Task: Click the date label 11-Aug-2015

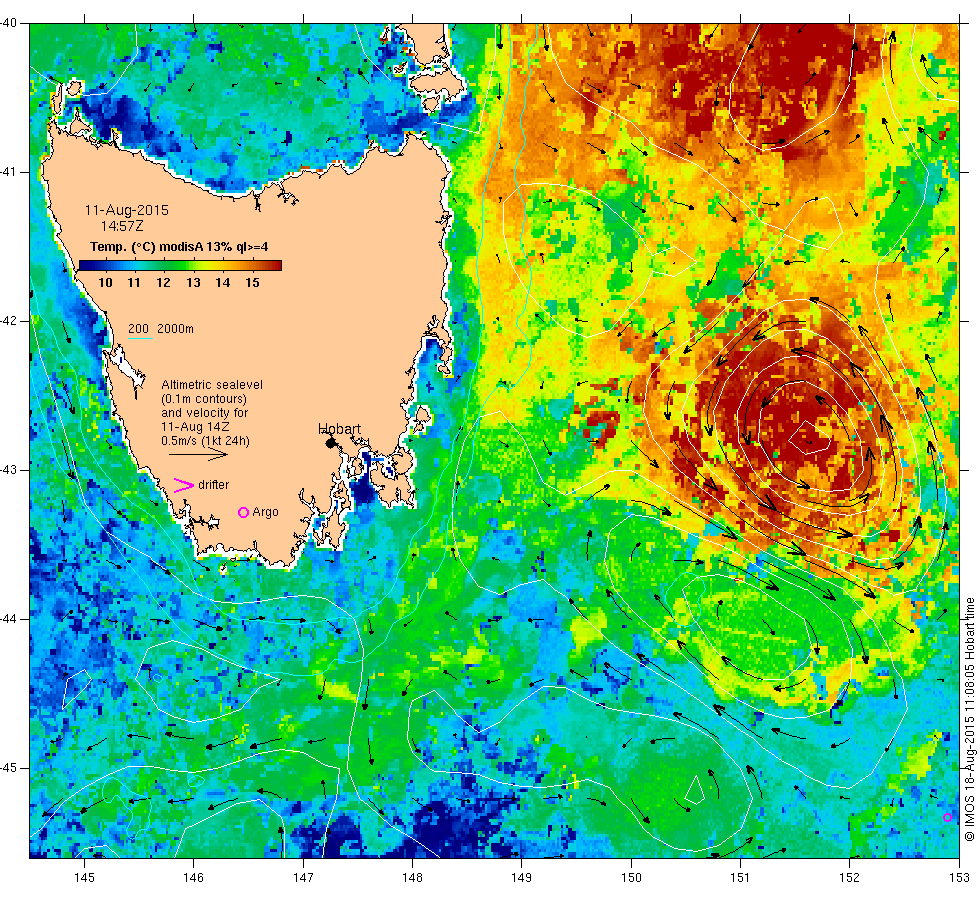Action: [x=127, y=210]
